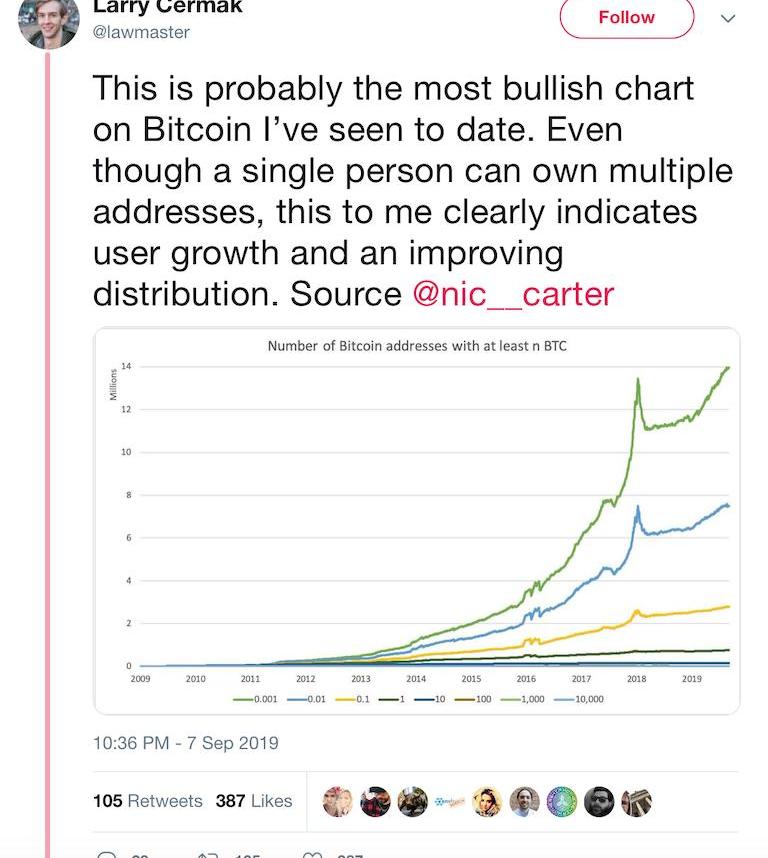Click the third liker avatar
Screen dimensions: 768x858
(x=412, y=802)
